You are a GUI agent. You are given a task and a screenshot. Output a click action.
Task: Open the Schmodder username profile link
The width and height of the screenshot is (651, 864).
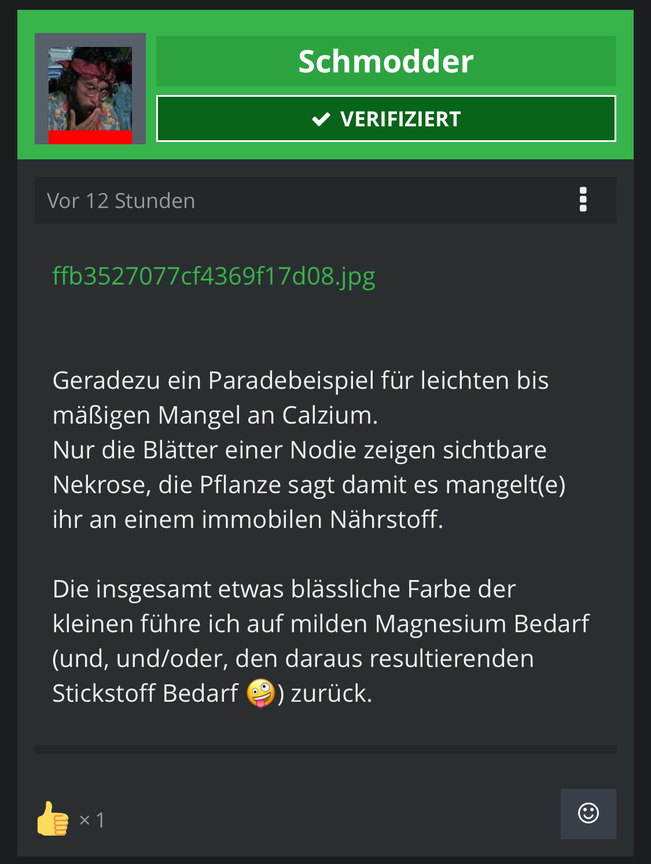tap(386, 61)
